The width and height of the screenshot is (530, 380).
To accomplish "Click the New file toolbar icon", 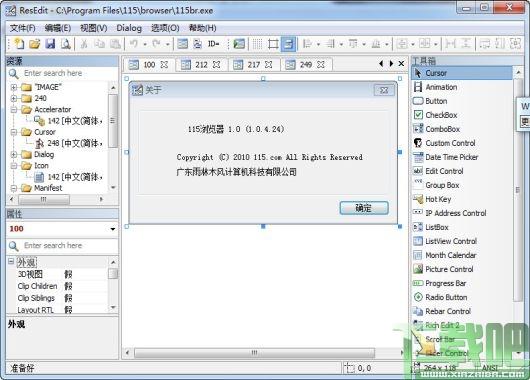I will point(19,44).
